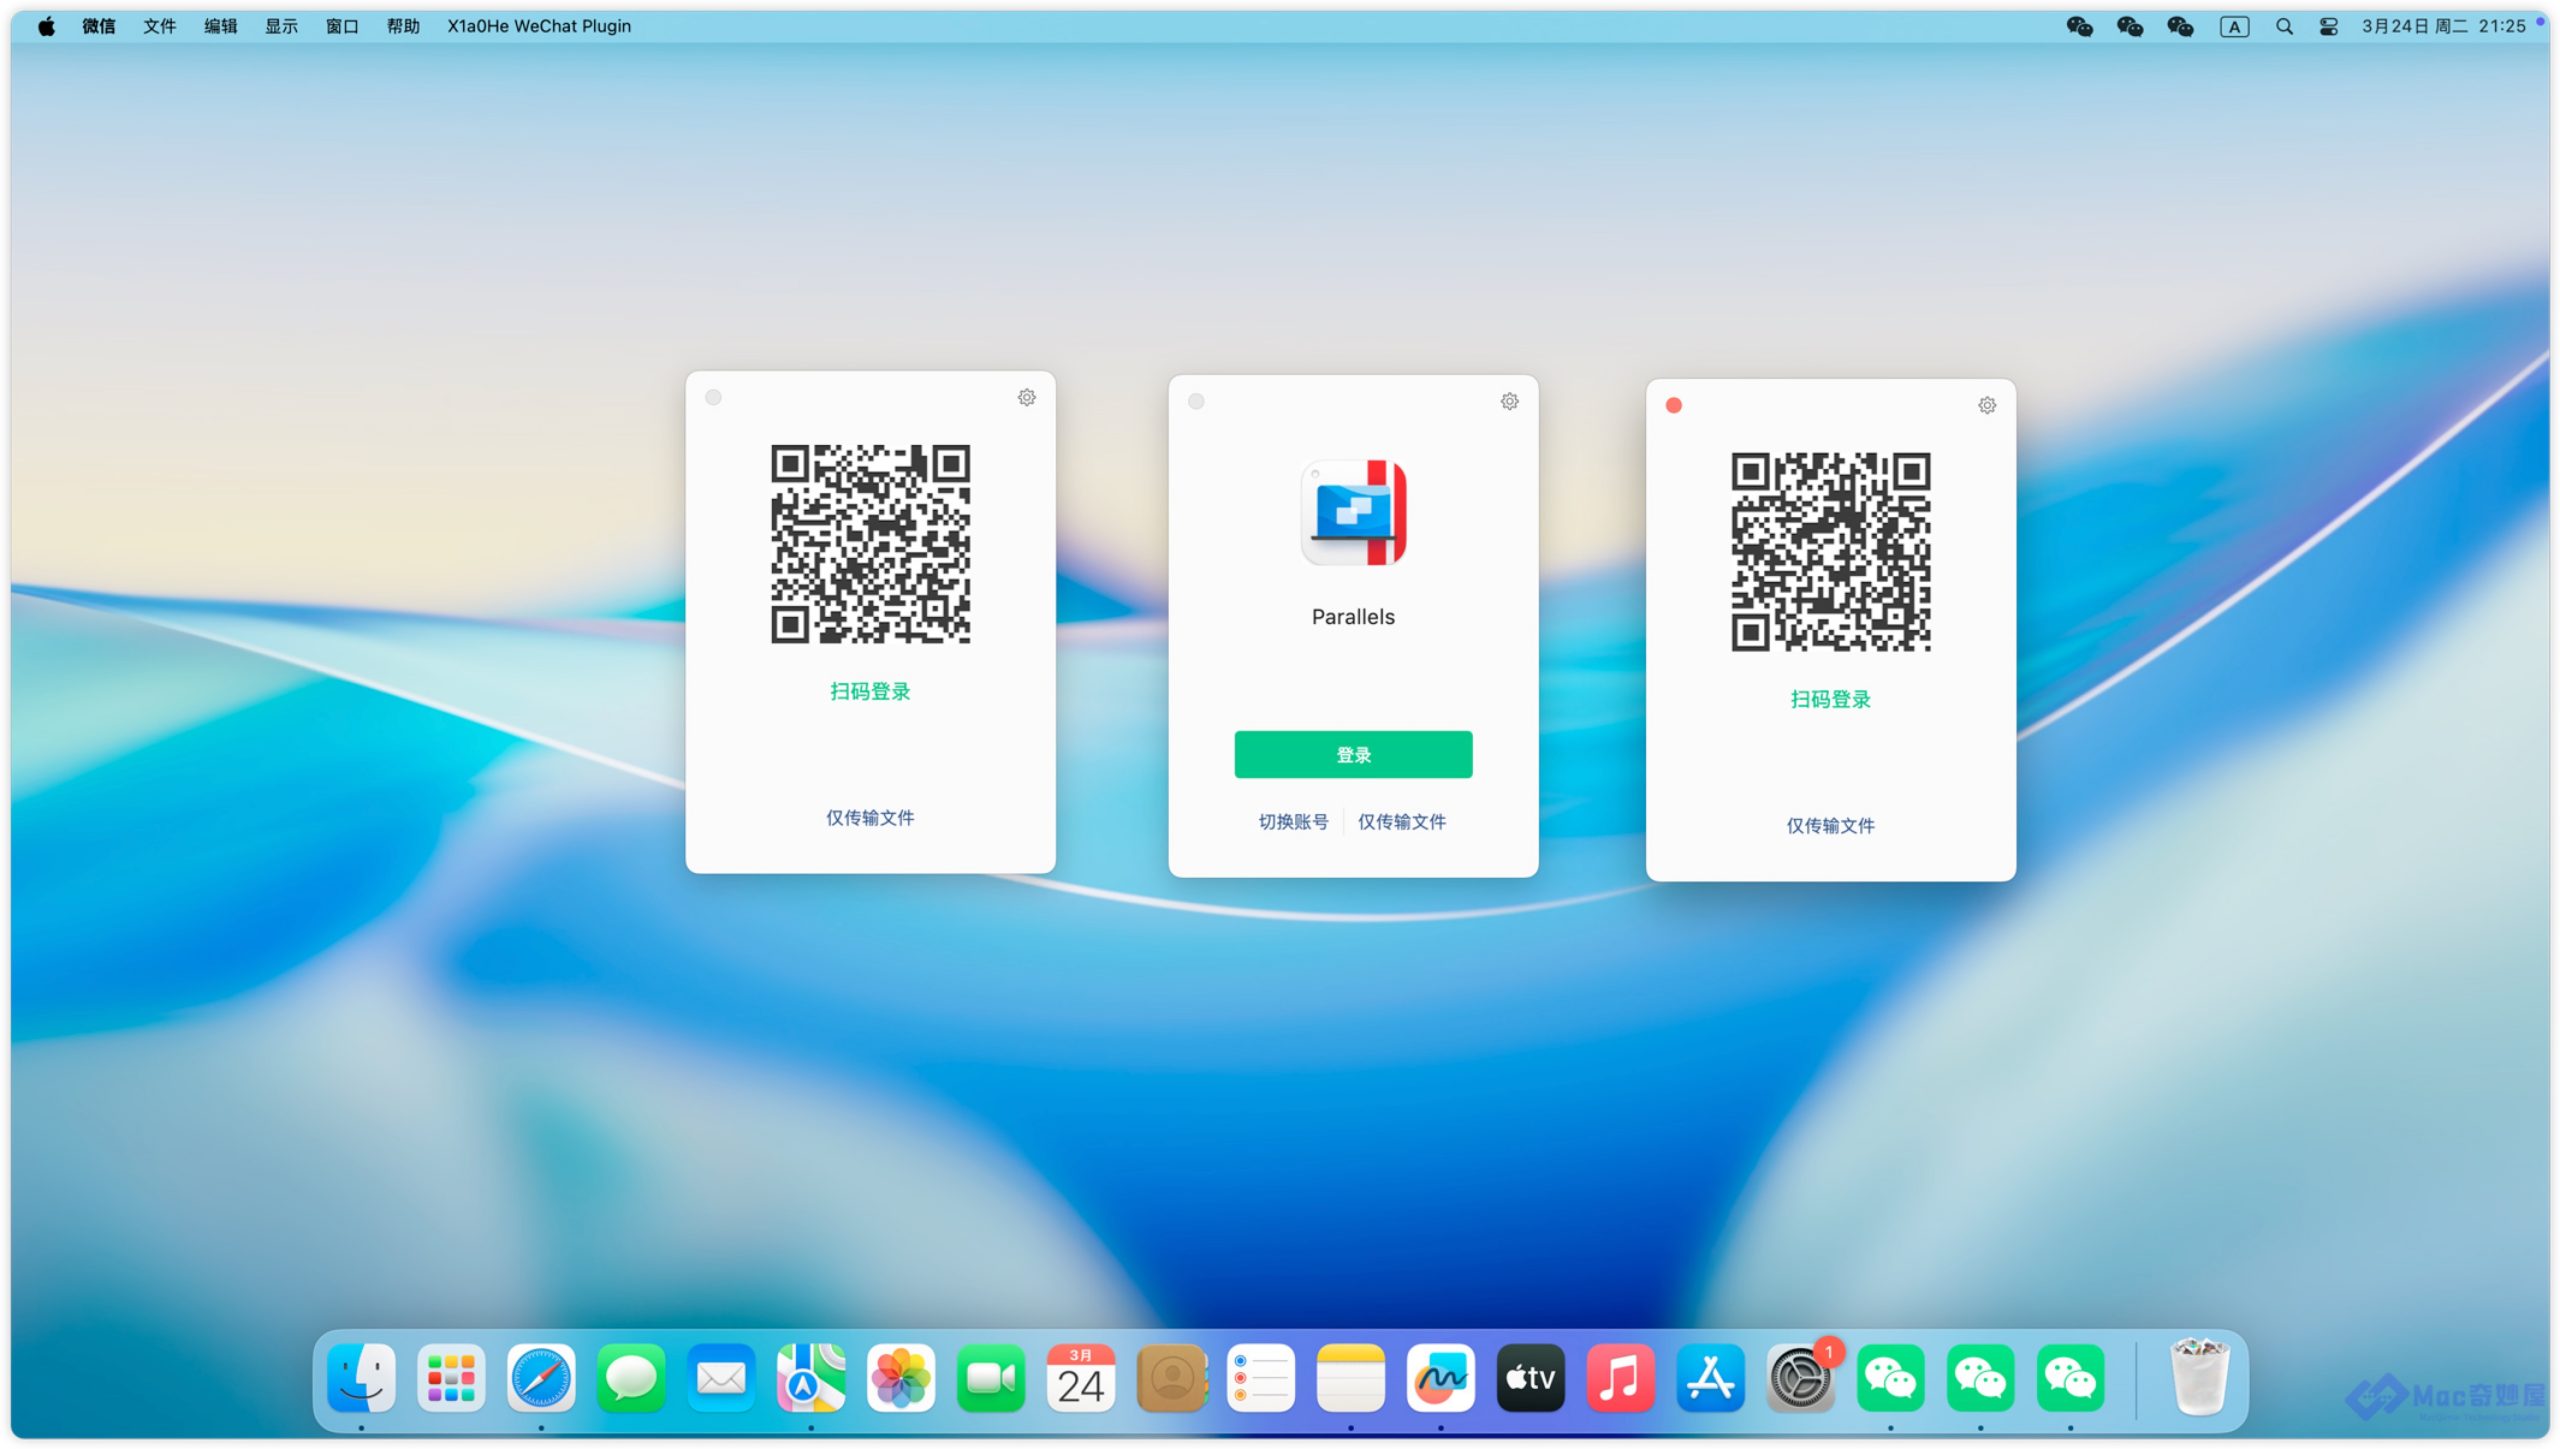
Task: Open System Settings from the Dock
Action: click(x=1799, y=1379)
